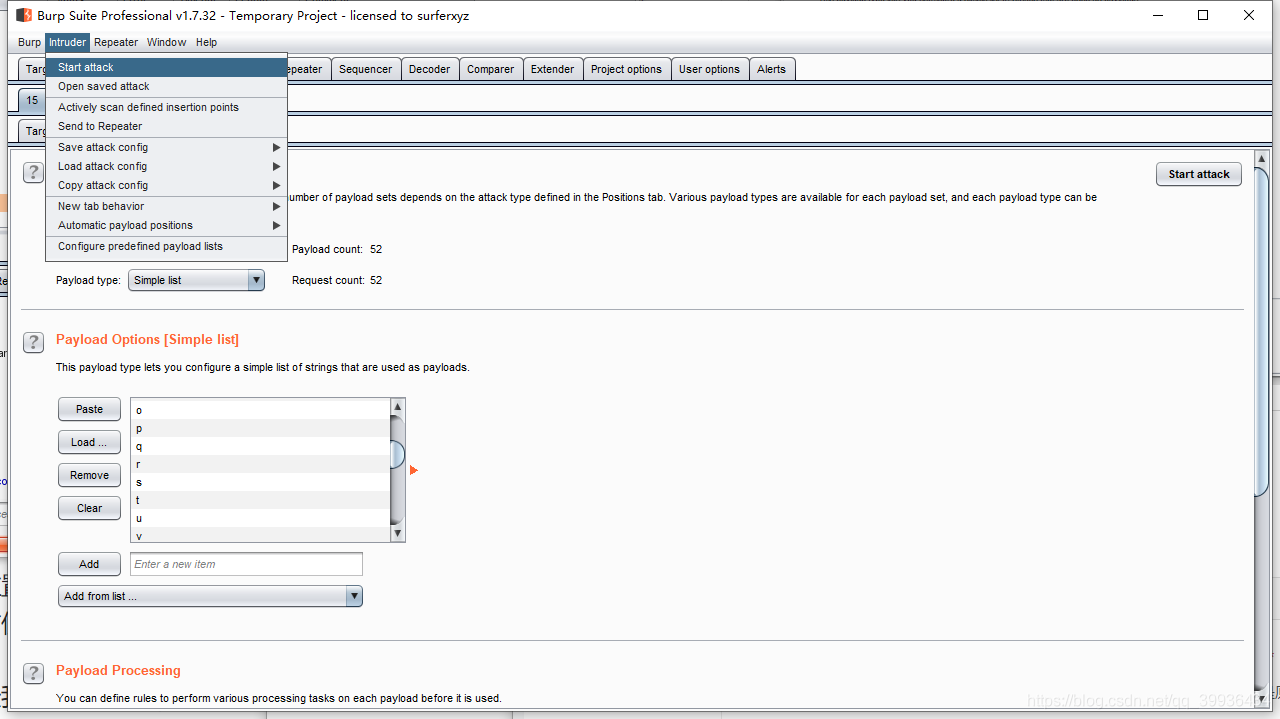
Task: Switch to the Project options tab
Action: click(x=626, y=69)
